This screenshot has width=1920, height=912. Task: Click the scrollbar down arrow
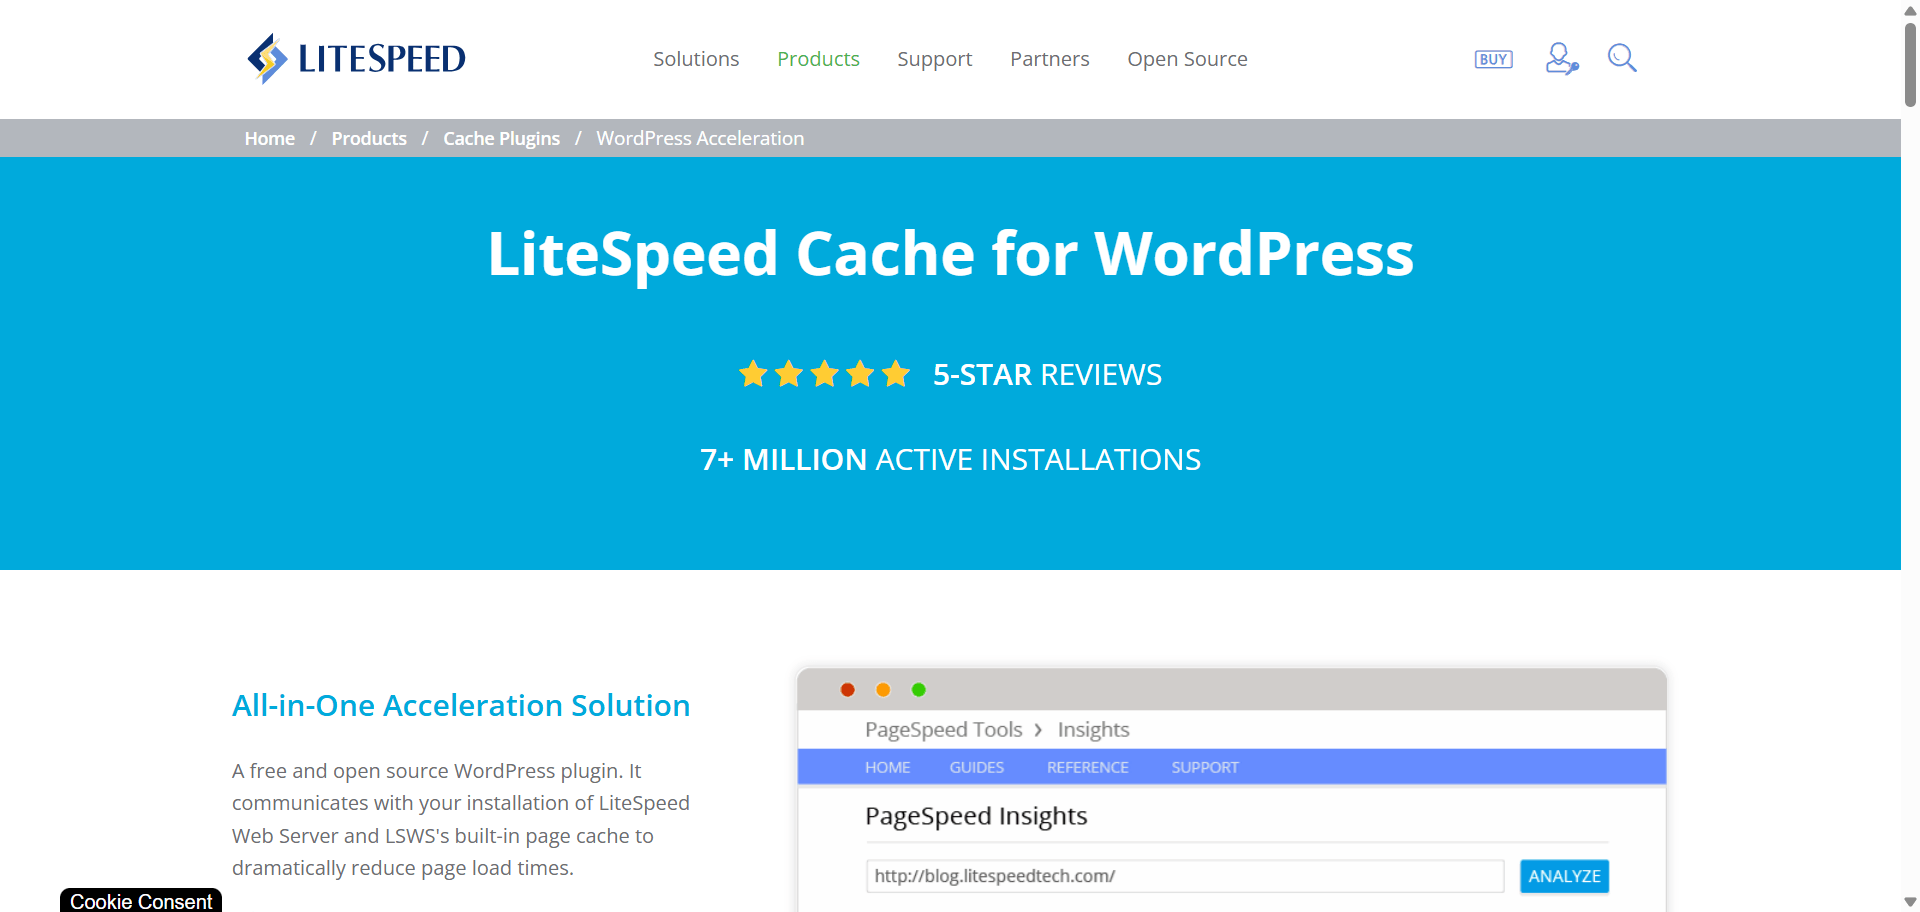pyautogui.click(x=1910, y=902)
